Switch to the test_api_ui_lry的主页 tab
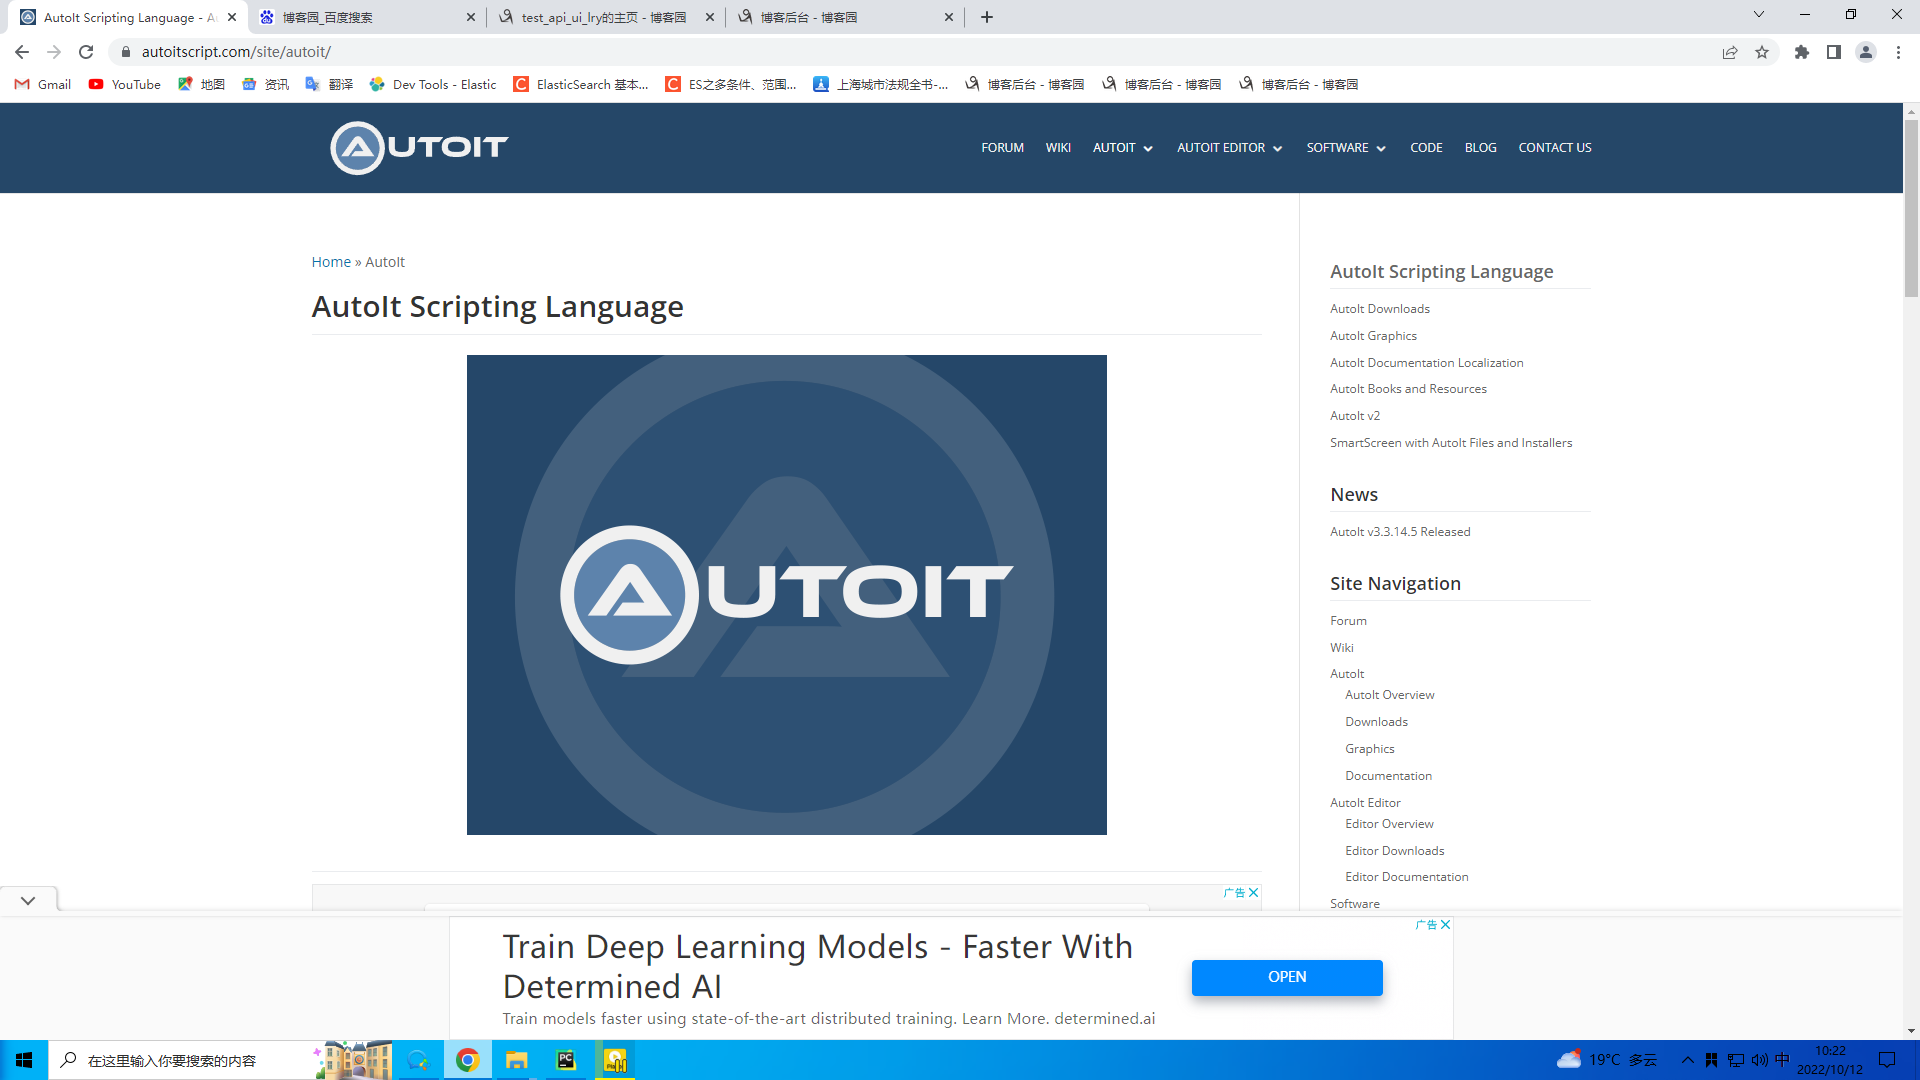1920x1080 pixels. (x=604, y=17)
